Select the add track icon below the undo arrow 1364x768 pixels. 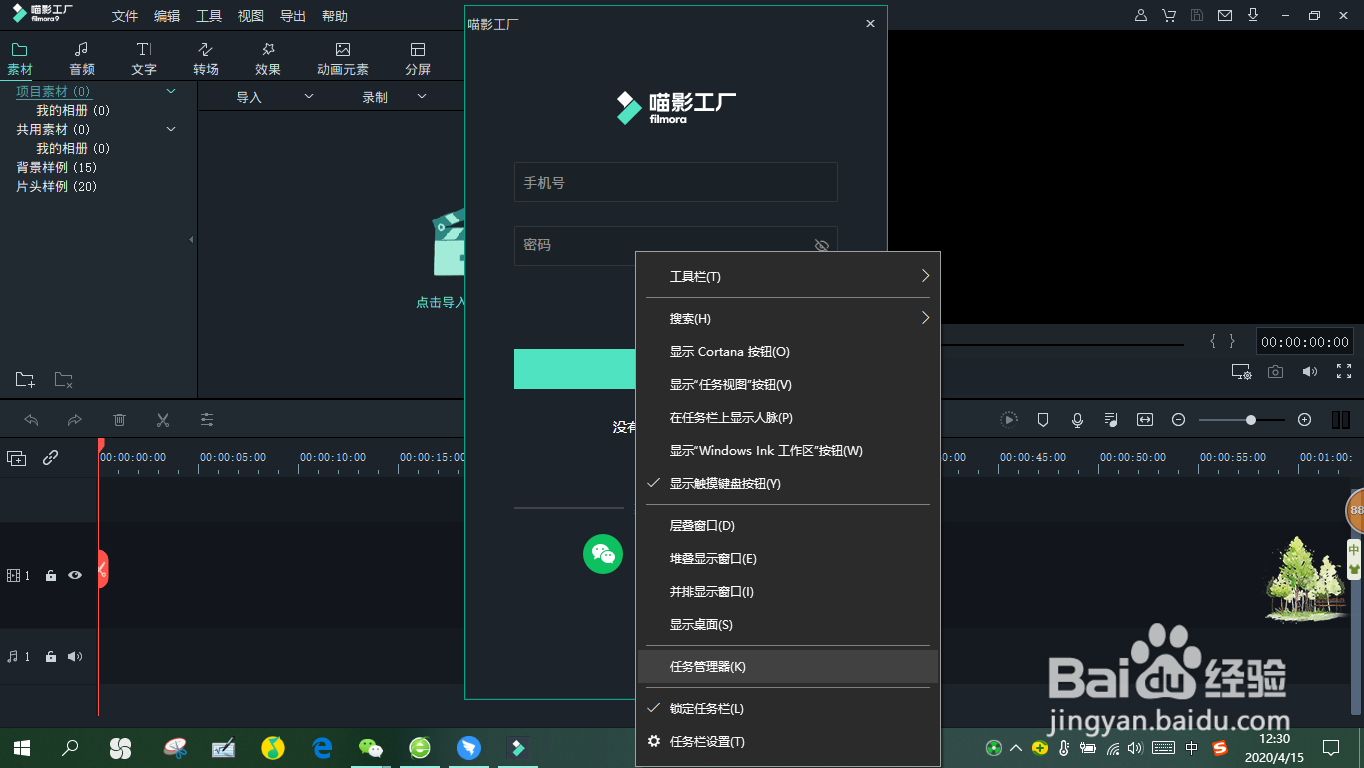(x=16, y=457)
